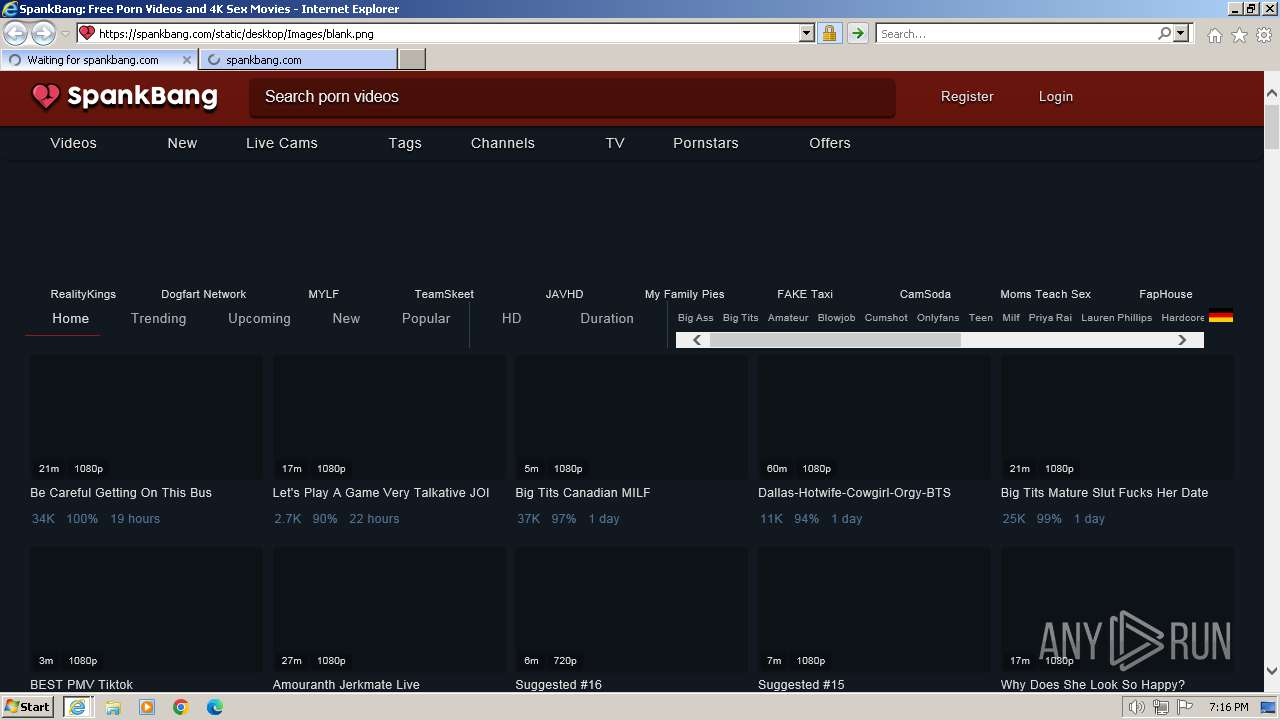Select the Trending filter tab

coord(158,318)
